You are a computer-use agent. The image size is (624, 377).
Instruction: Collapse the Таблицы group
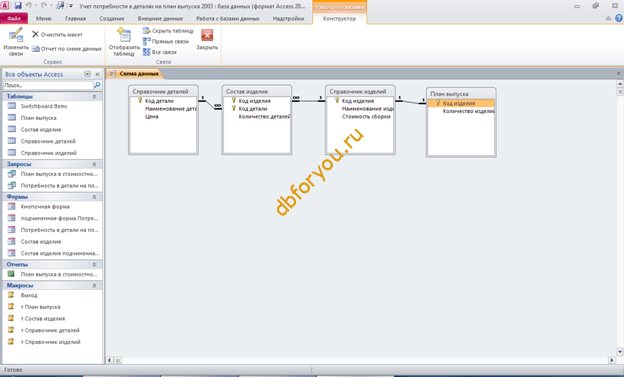[94, 96]
